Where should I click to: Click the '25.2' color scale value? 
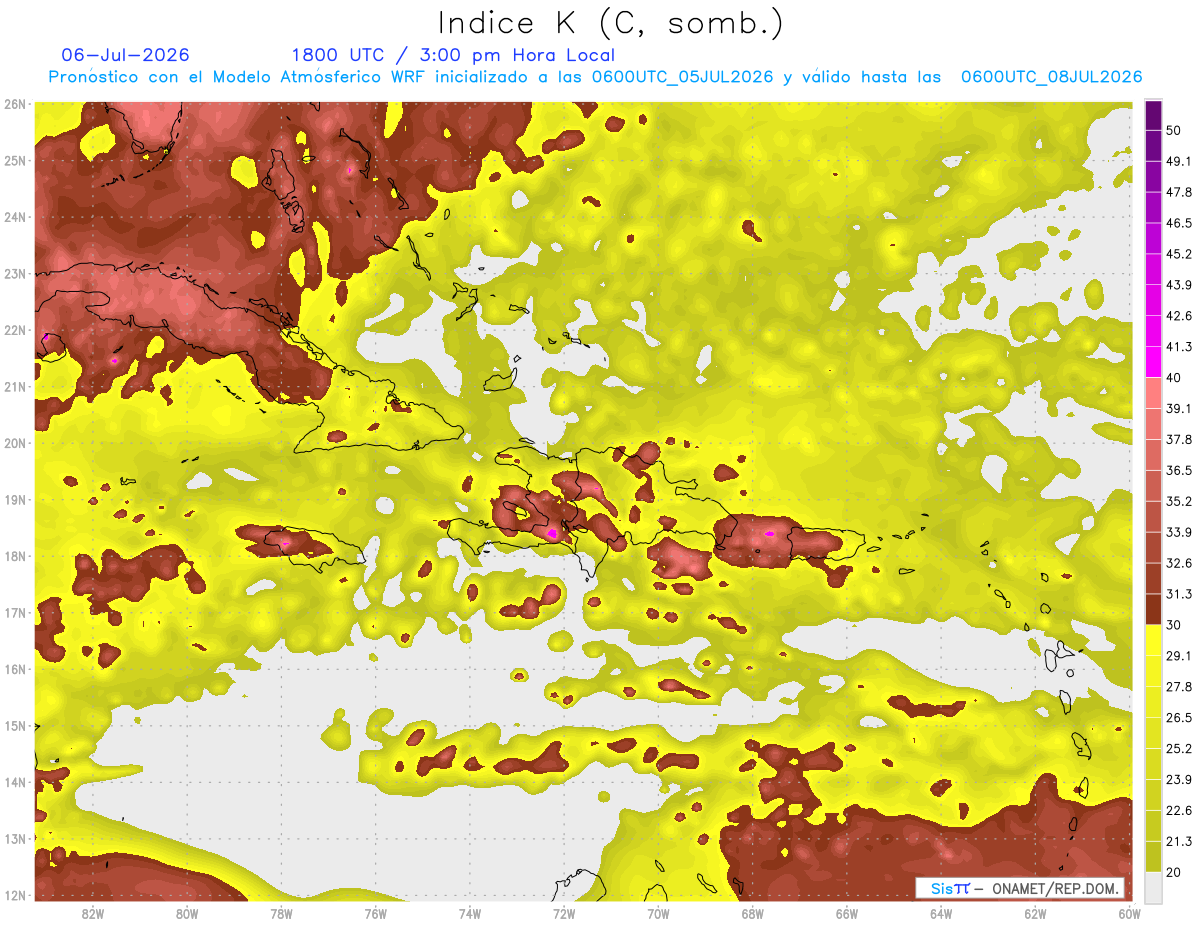coord(1179,748)
